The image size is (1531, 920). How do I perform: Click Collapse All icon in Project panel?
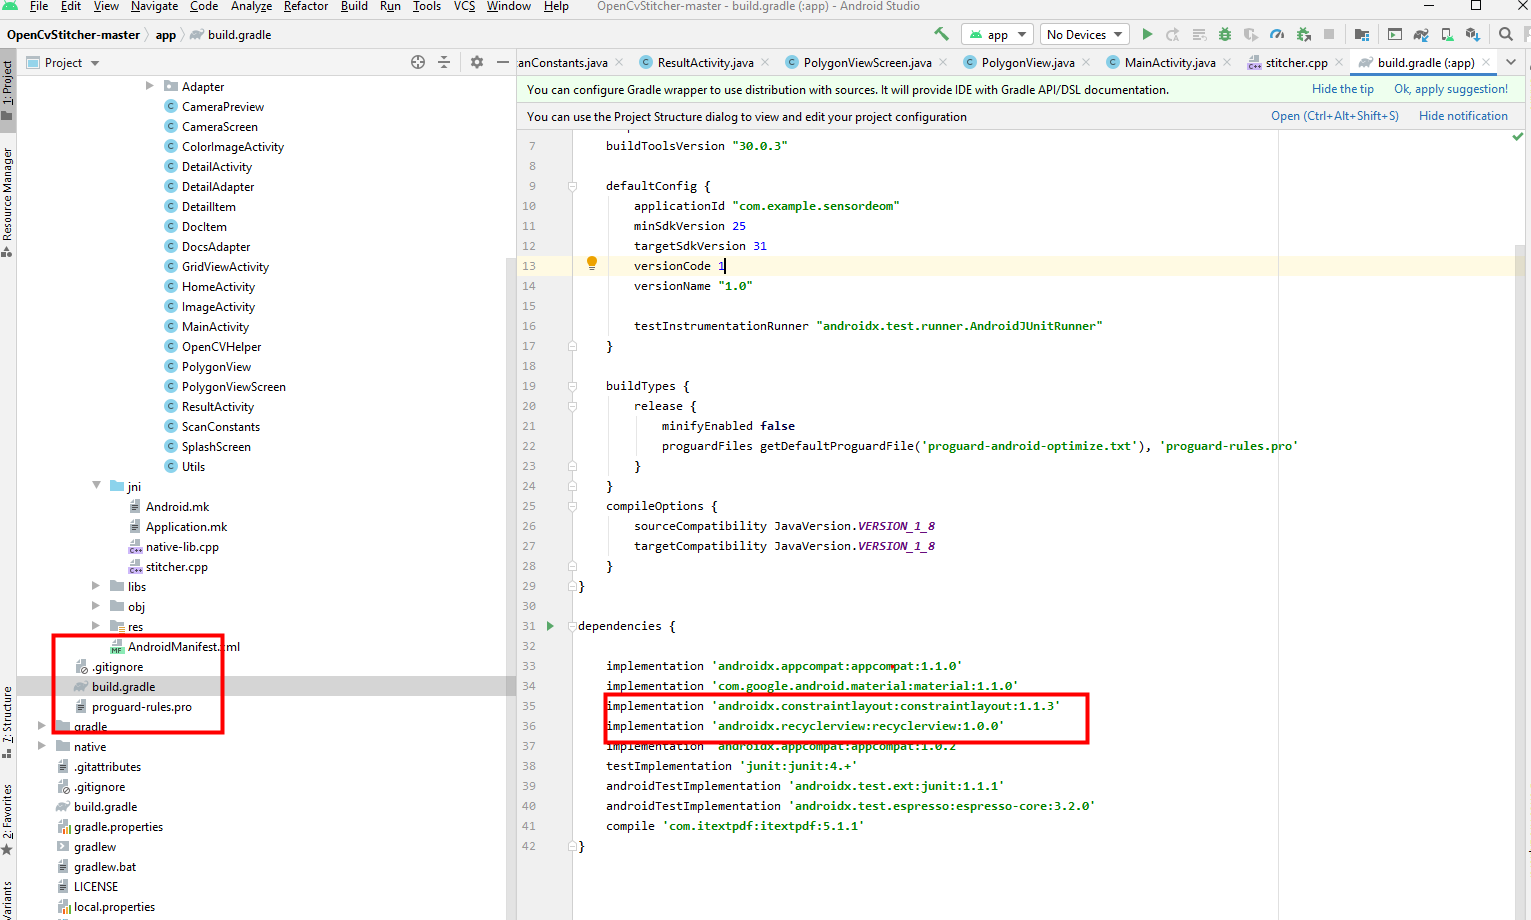(x=444, y=62)
